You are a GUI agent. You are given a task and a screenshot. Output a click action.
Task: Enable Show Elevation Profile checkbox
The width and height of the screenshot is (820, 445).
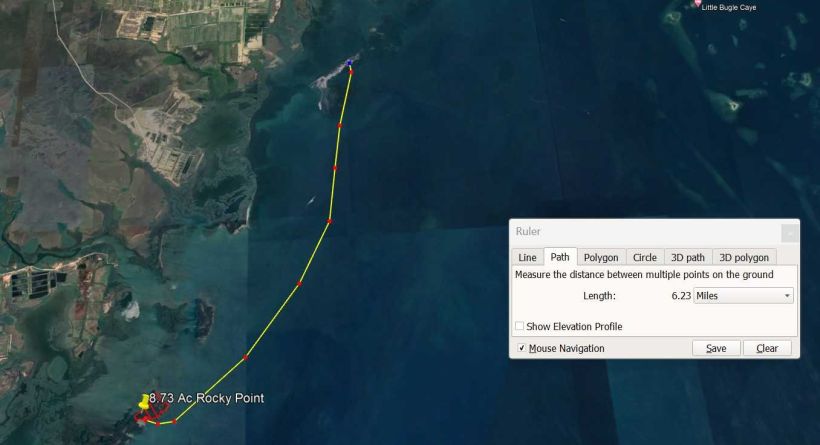pyautogui.click(x=519, y=326)
